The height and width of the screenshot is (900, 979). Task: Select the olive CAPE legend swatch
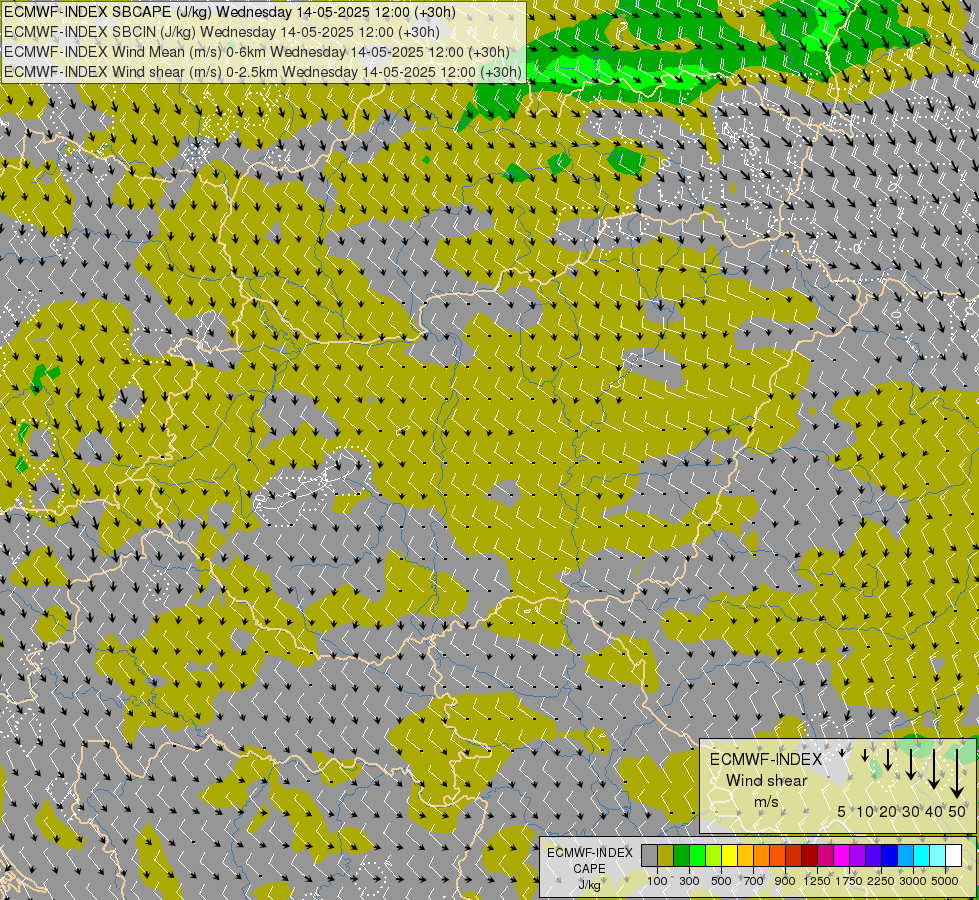666,855
